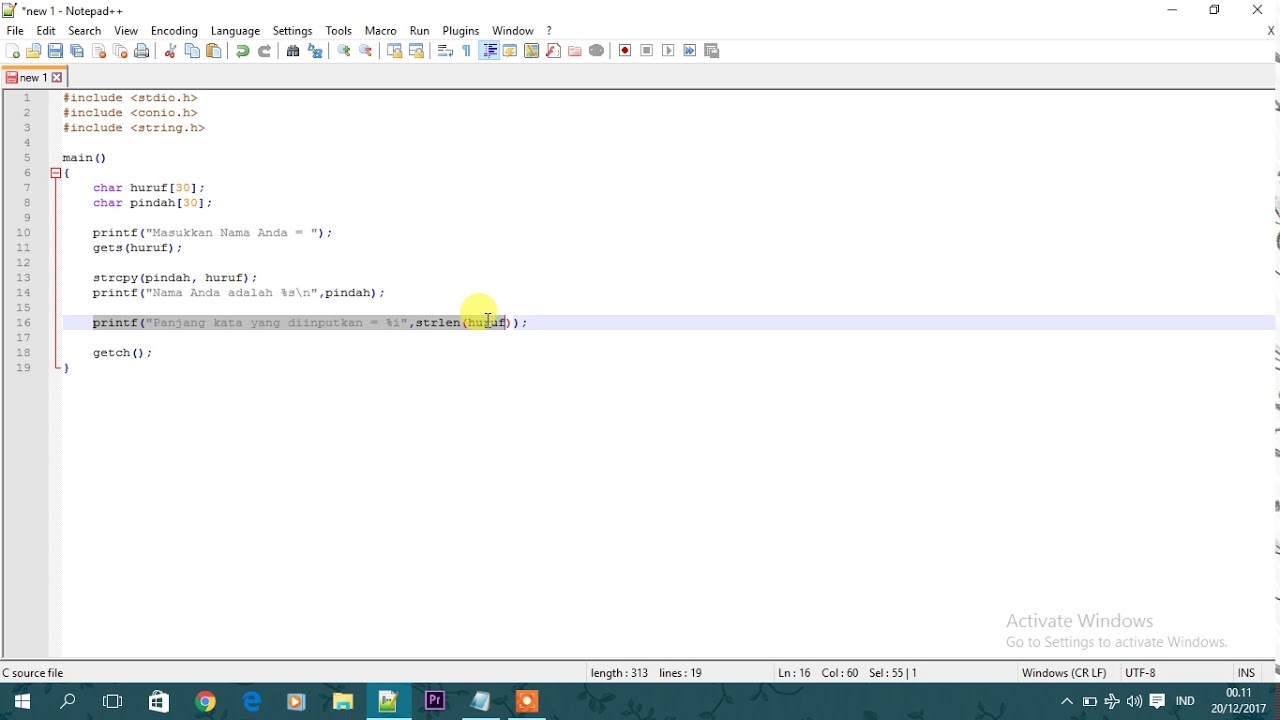Open File Explorer from the taskbar
The height and width of the screenshot is (720, 1280).
coord(343,701)
